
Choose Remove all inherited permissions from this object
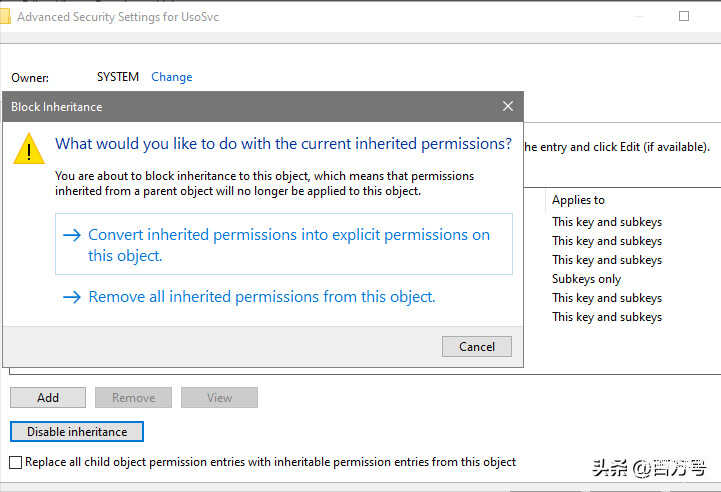tap(261, 297)
